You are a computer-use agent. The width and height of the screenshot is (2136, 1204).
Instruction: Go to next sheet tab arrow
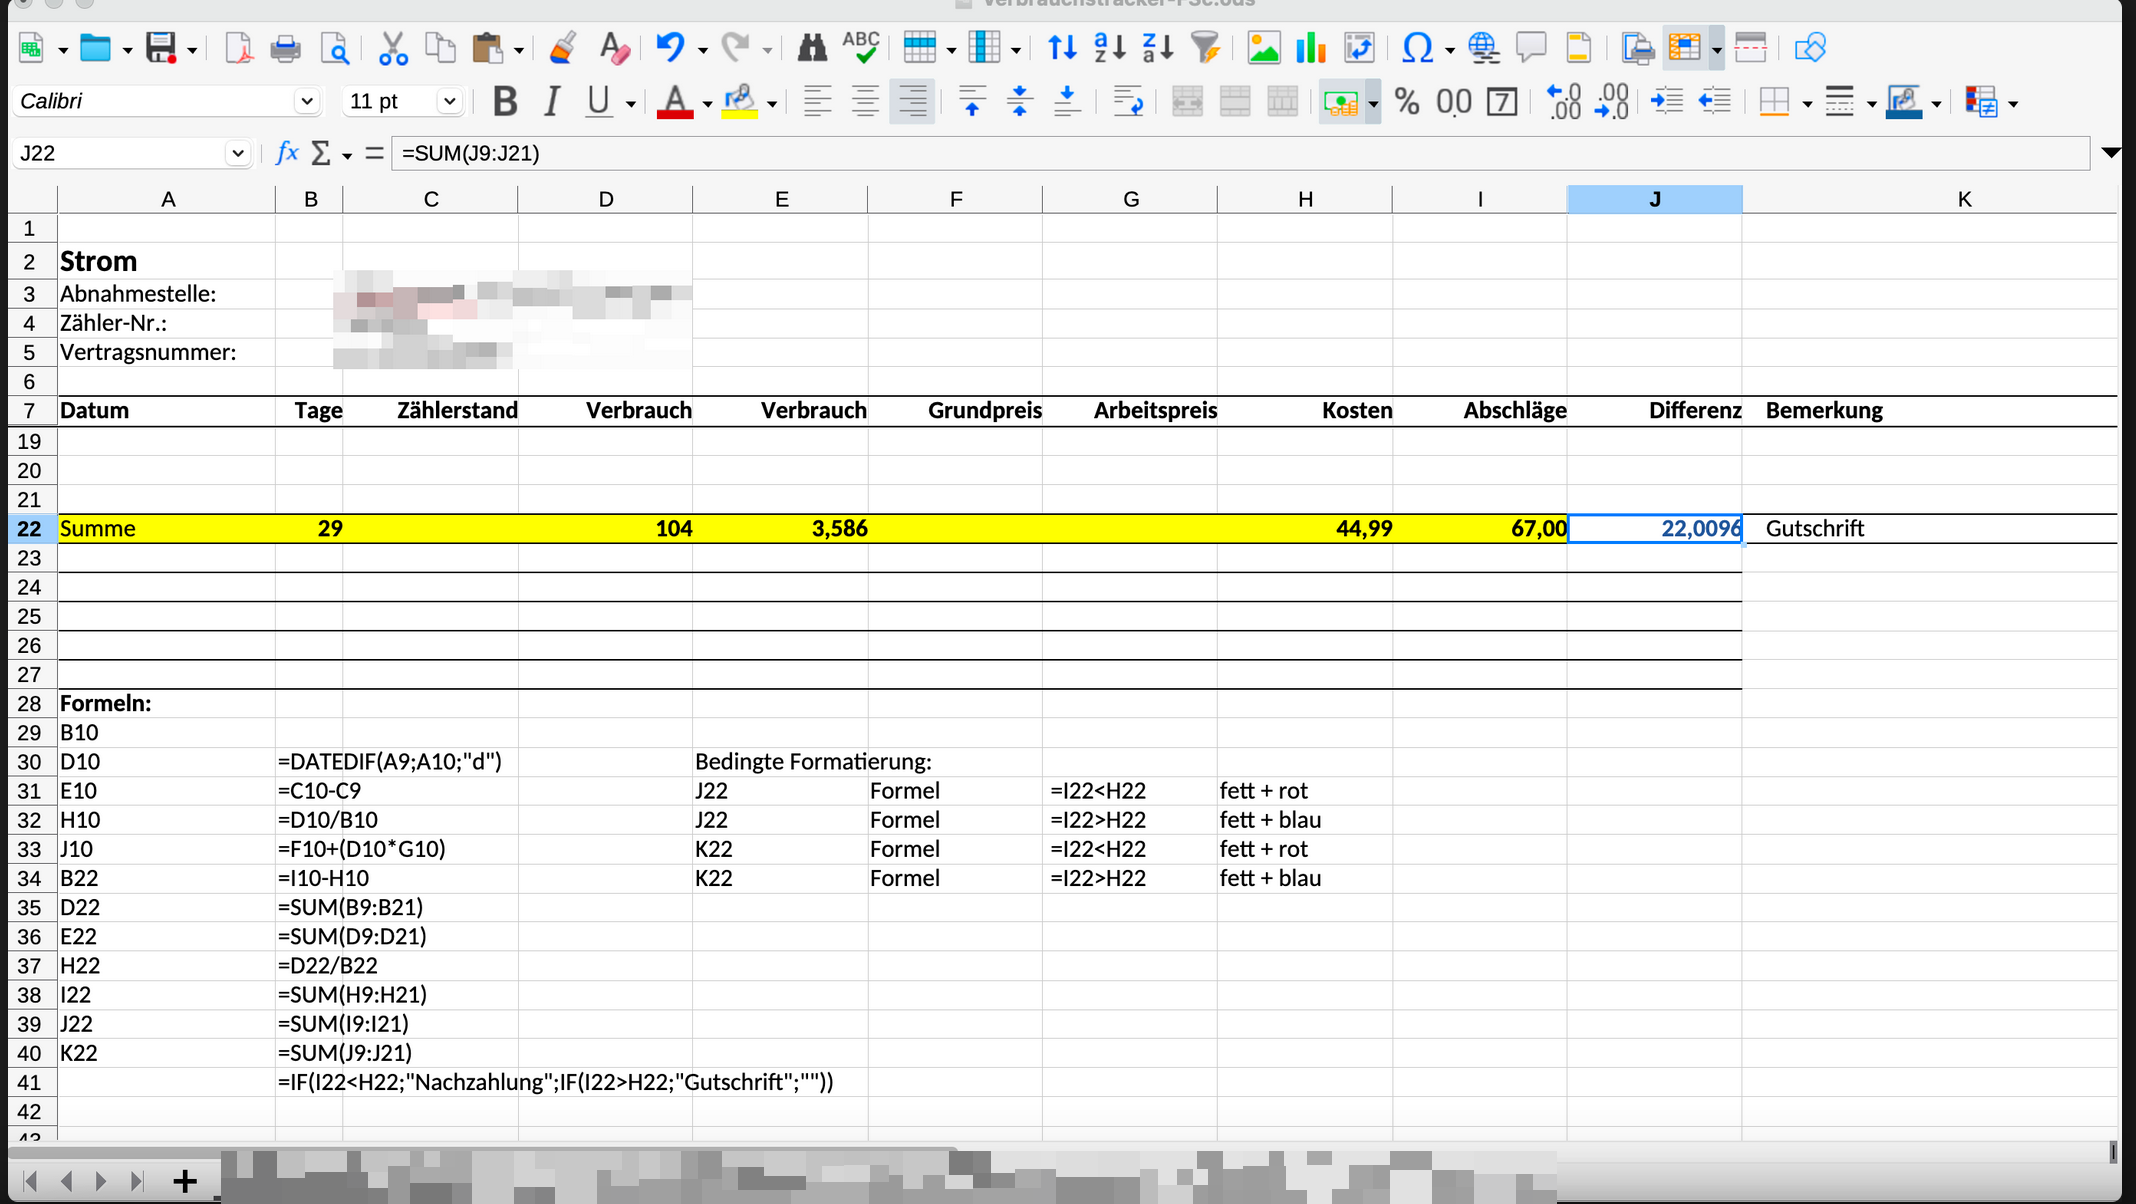point(101,1181)
